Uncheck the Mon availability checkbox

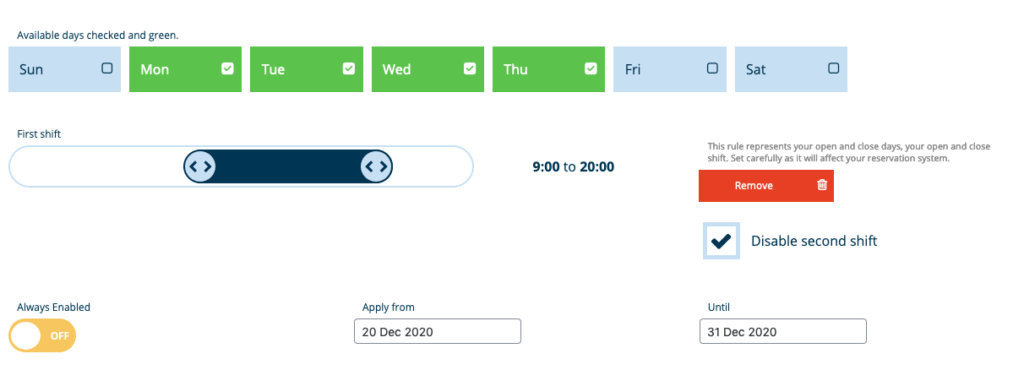(227, 68)
